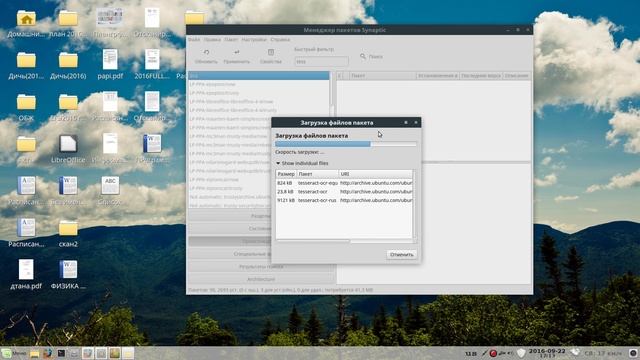The width and height of the screenshot is (640, 360).
Task: Click the shield icon in system tray
Action: (521, 353)
